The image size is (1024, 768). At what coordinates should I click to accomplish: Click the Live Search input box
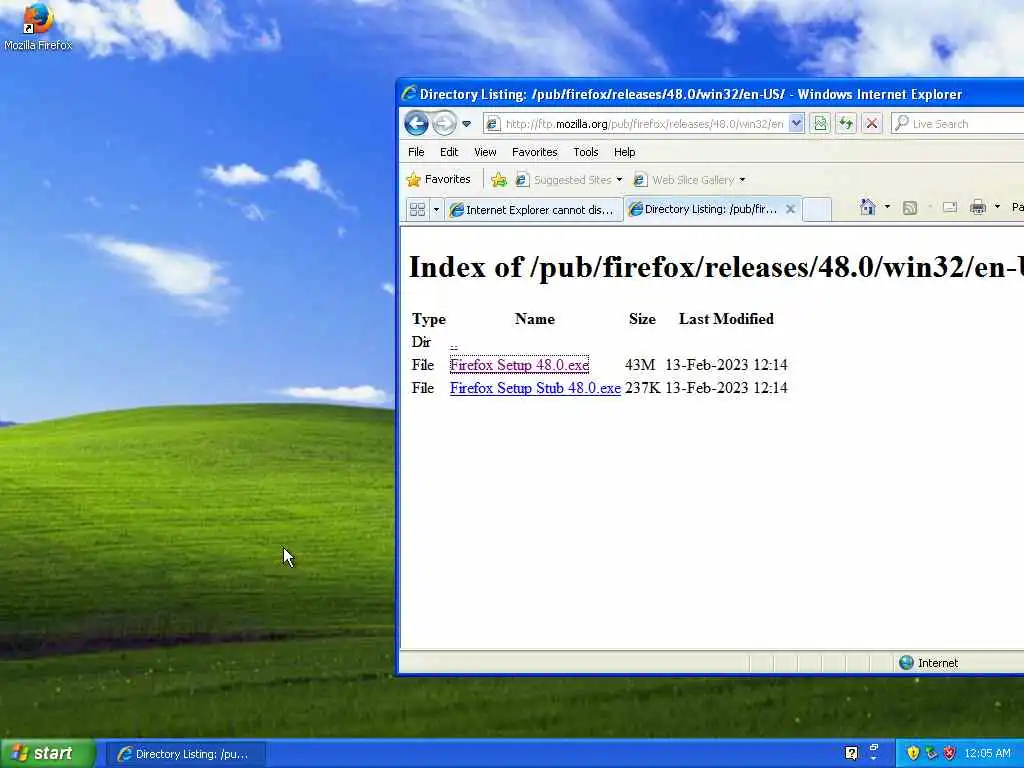click(x=967, y=123)
